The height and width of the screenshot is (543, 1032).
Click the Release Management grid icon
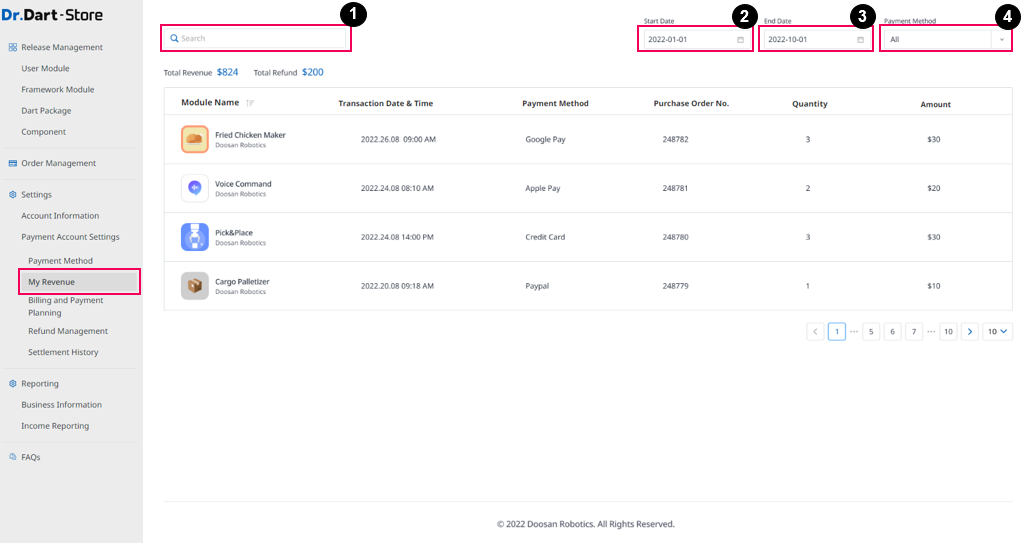(x=13, y=47)
